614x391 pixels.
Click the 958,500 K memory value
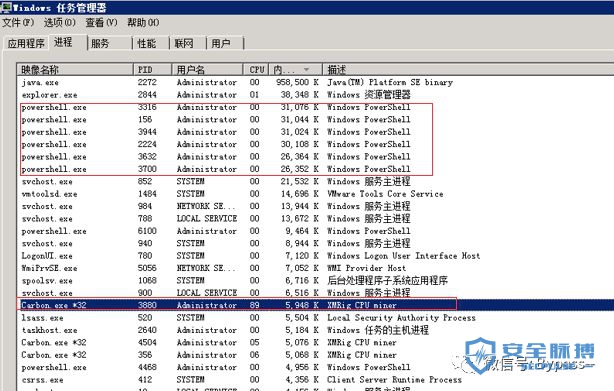click(297, 82)
